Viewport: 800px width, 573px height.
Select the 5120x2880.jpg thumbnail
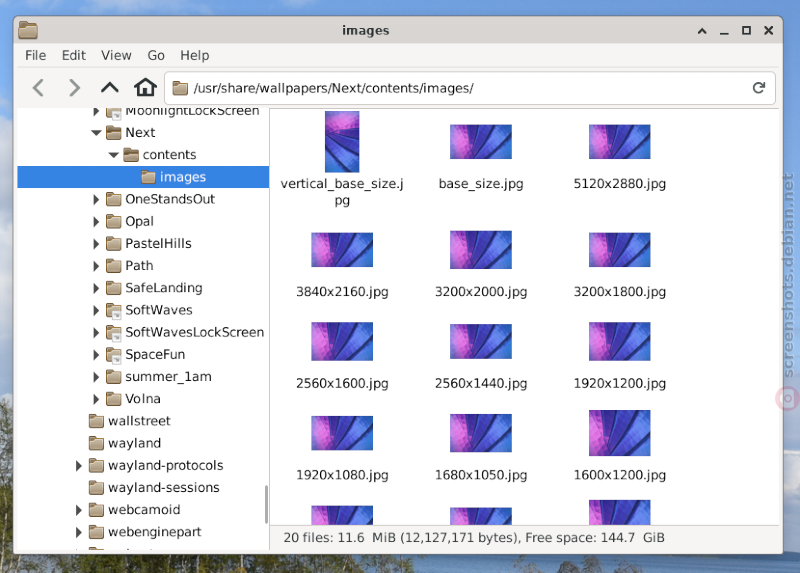pos(619,142)
